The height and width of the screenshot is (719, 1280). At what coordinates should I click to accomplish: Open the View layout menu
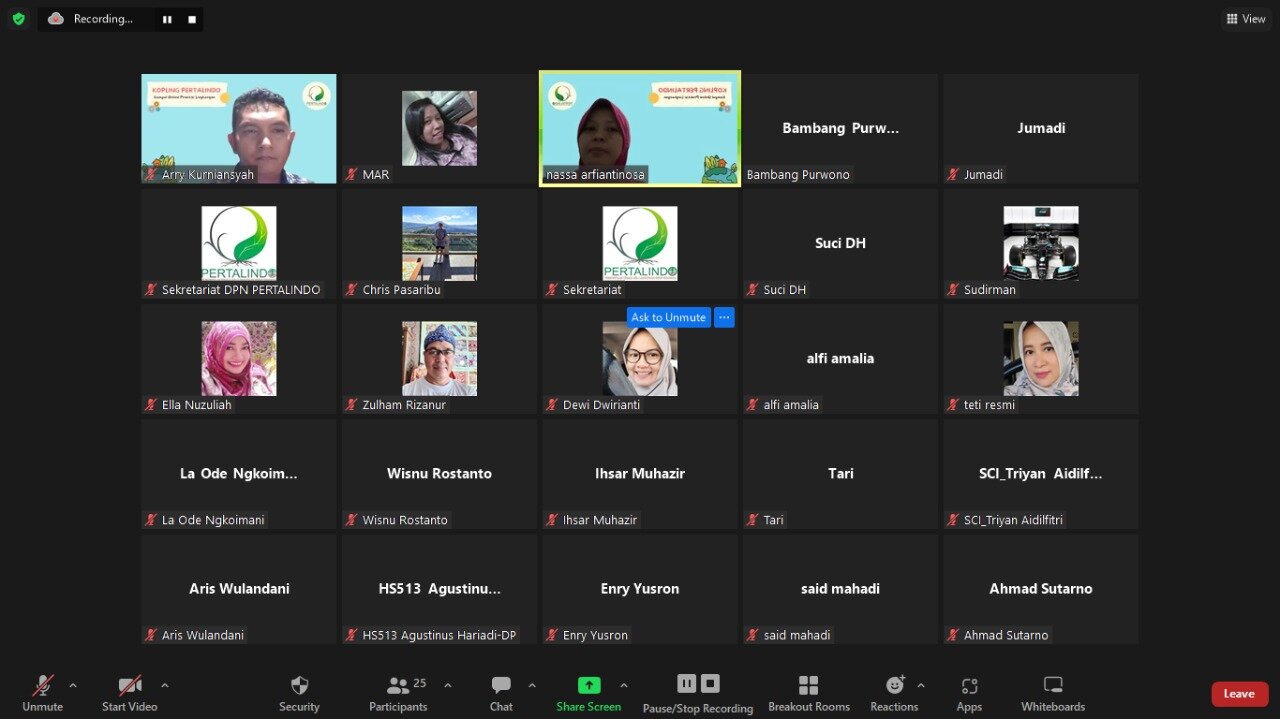[1246, 19]
